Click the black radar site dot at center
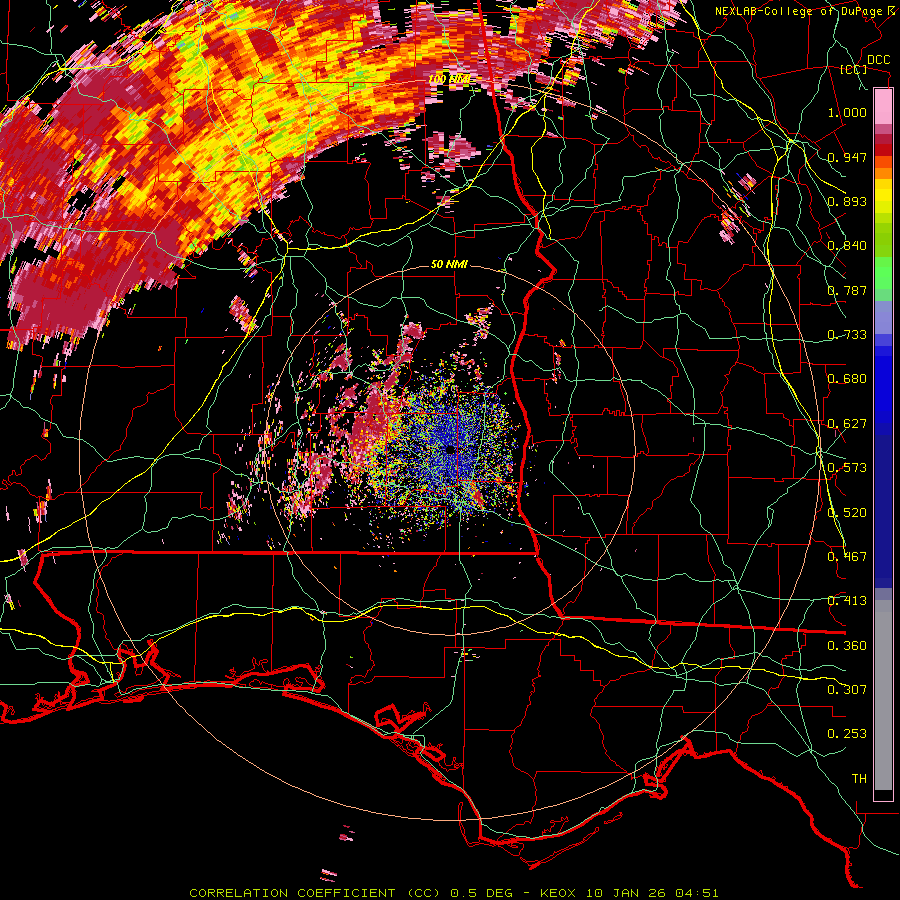Image resolution: width=900 pixels, height=900 pixels. tap(450, 449)
